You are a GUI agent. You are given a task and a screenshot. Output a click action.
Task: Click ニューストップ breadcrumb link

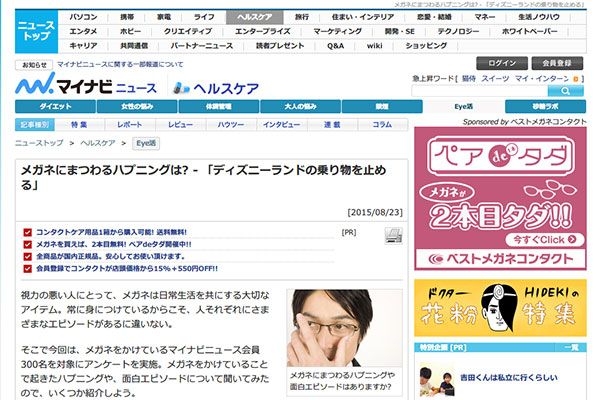point(39,143)
